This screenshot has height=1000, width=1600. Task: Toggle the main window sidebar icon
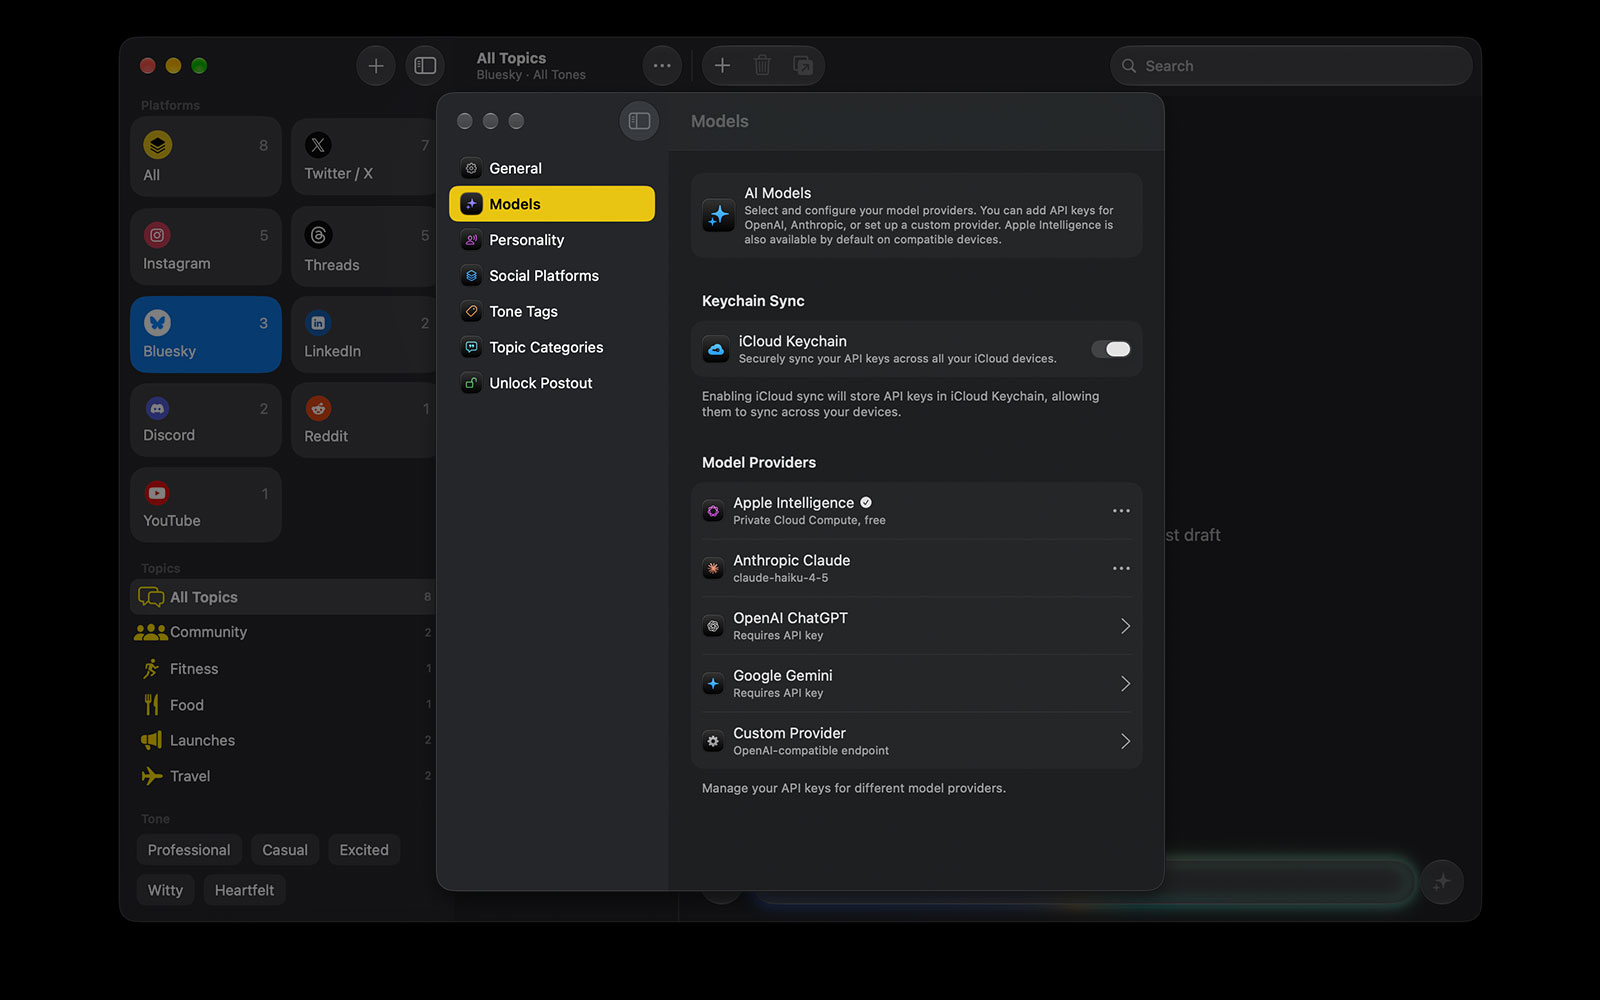coord(425,66)
